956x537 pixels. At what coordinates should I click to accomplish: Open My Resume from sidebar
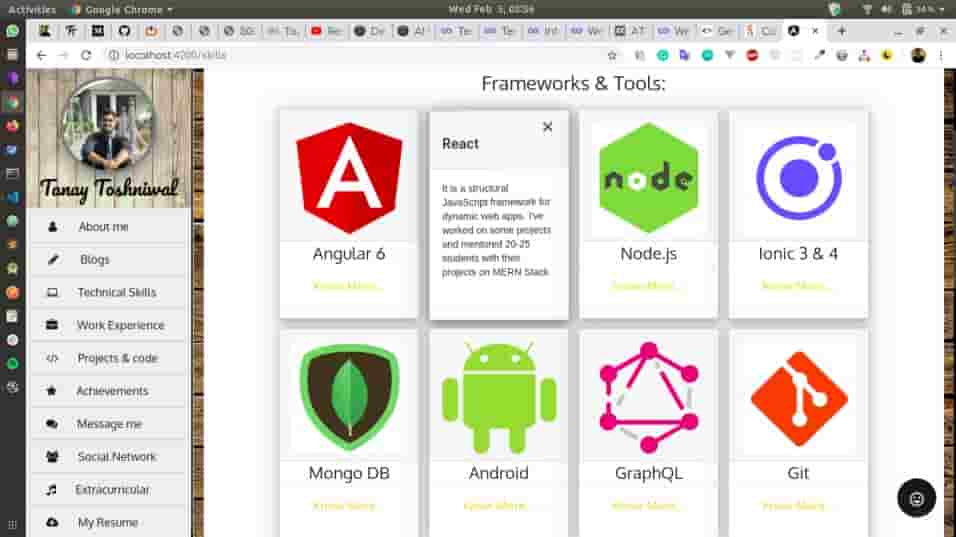(x=109, y=522)
